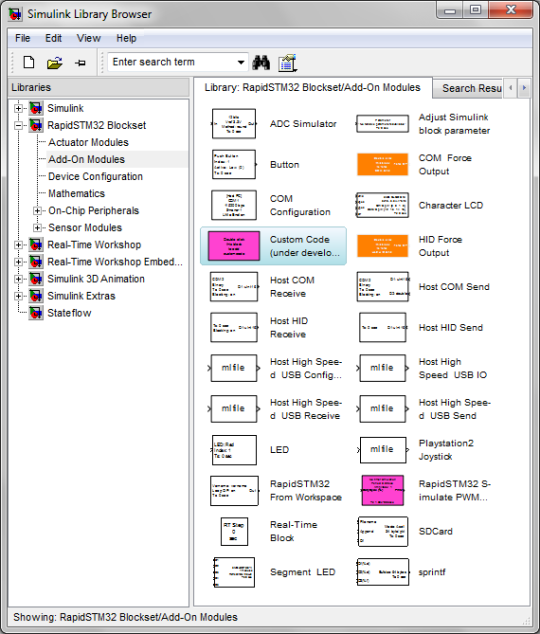
Task: Expand the Simulink library node
Action: click(x=18, y=108)
